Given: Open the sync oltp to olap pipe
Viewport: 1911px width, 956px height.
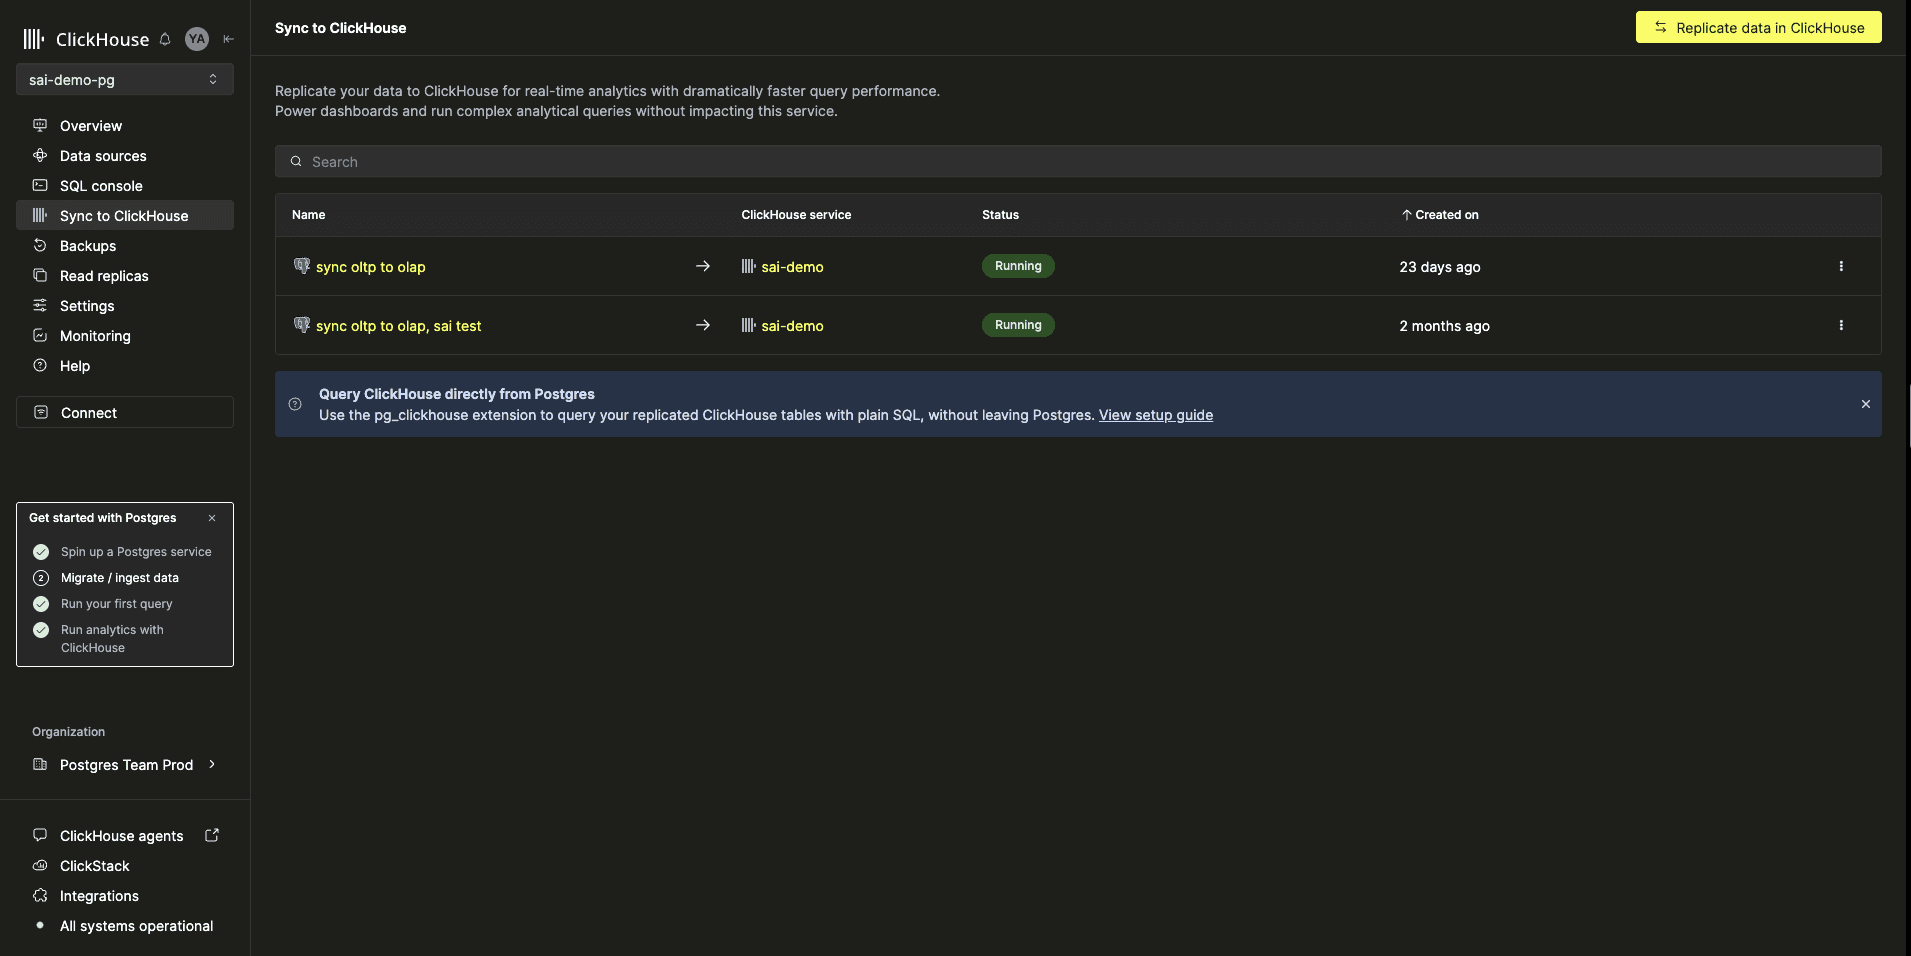Looking at the screenshot, I should [x=371, y=267].
